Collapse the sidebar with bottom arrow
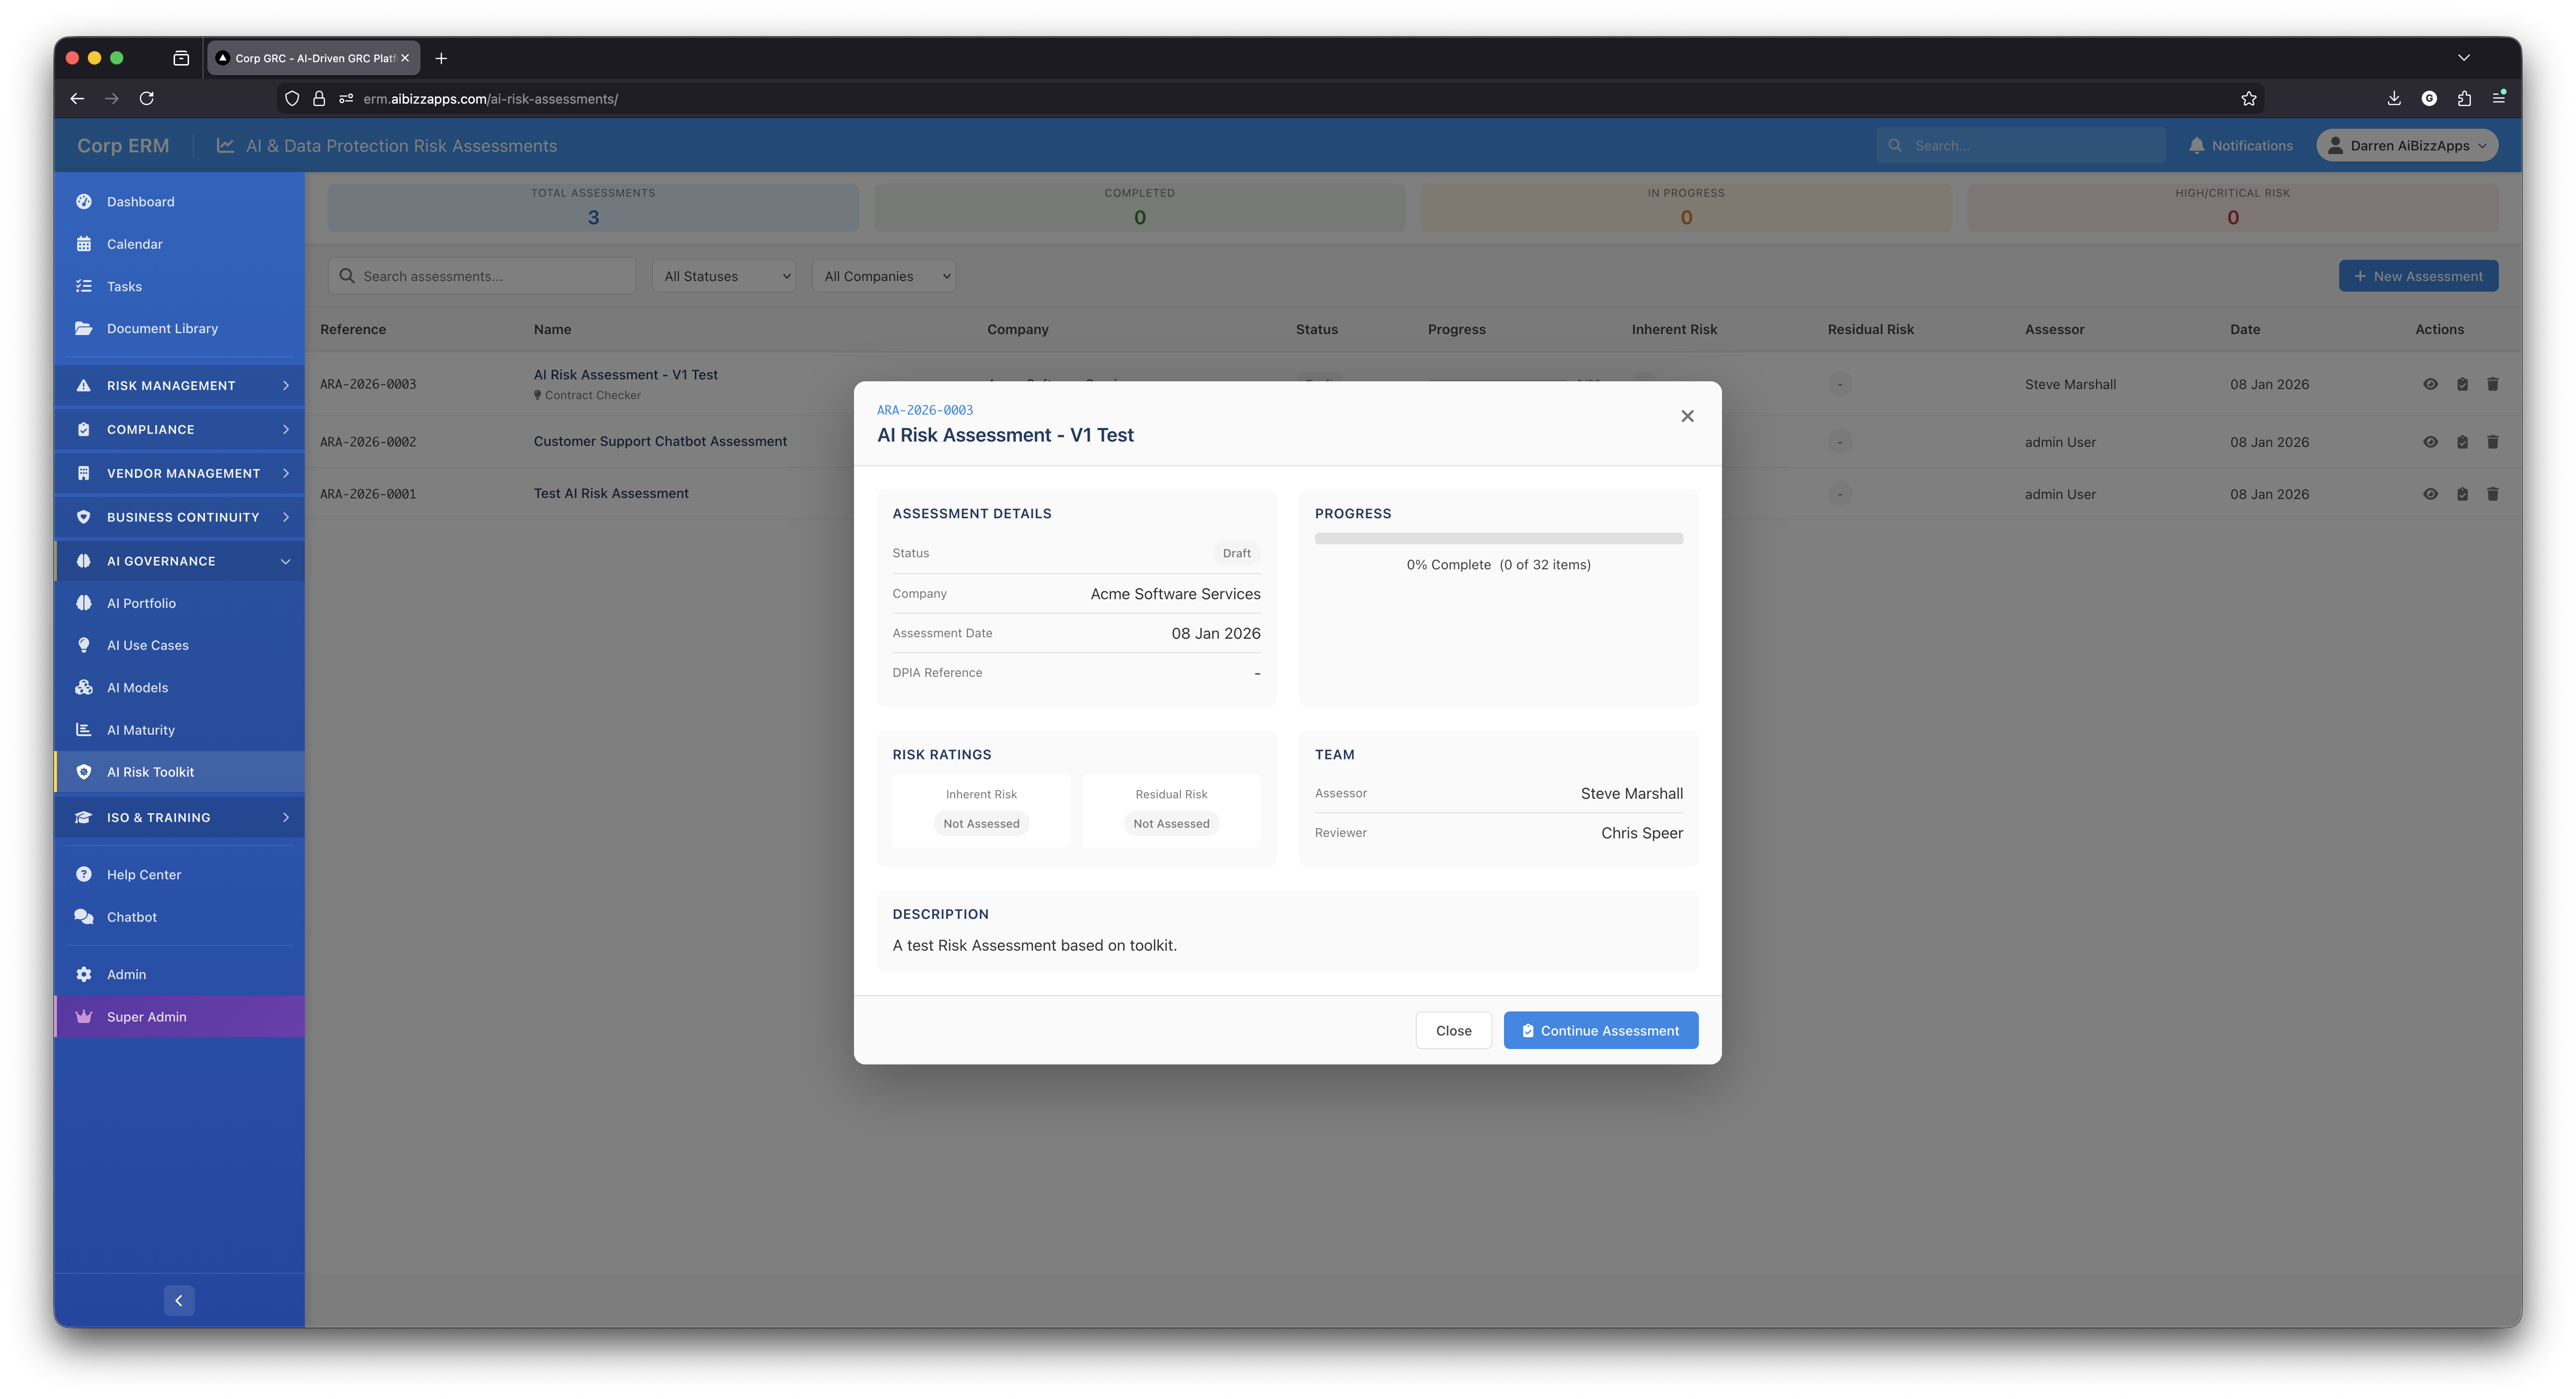 point(179,1300)
